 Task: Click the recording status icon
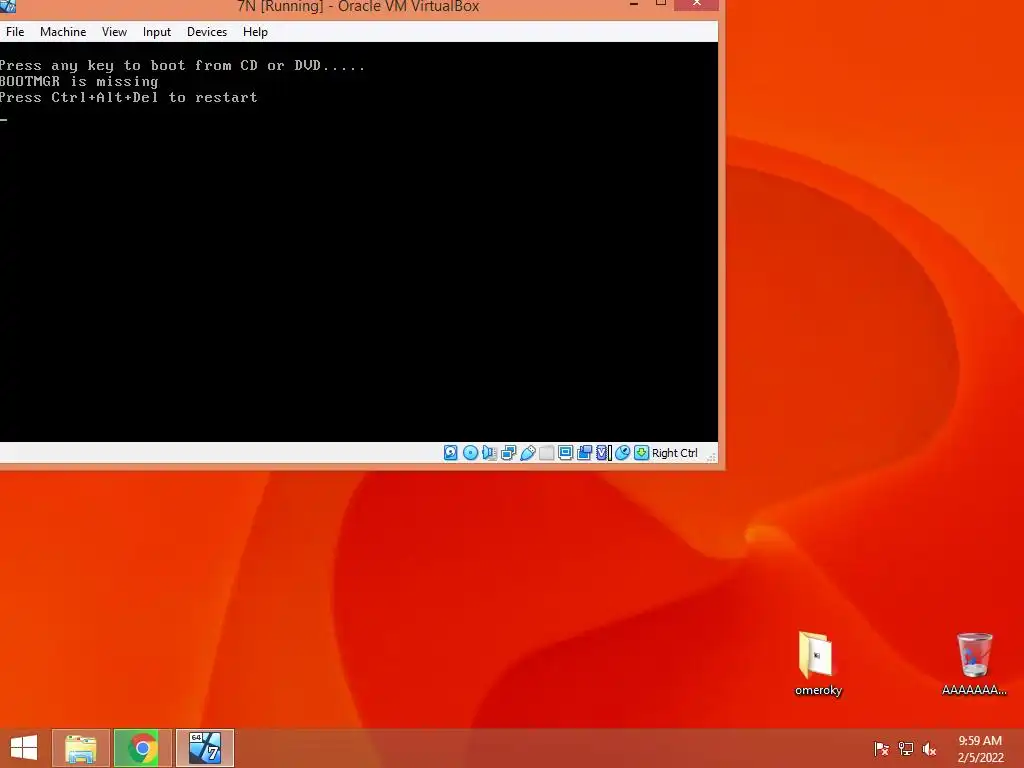point(584,453)
